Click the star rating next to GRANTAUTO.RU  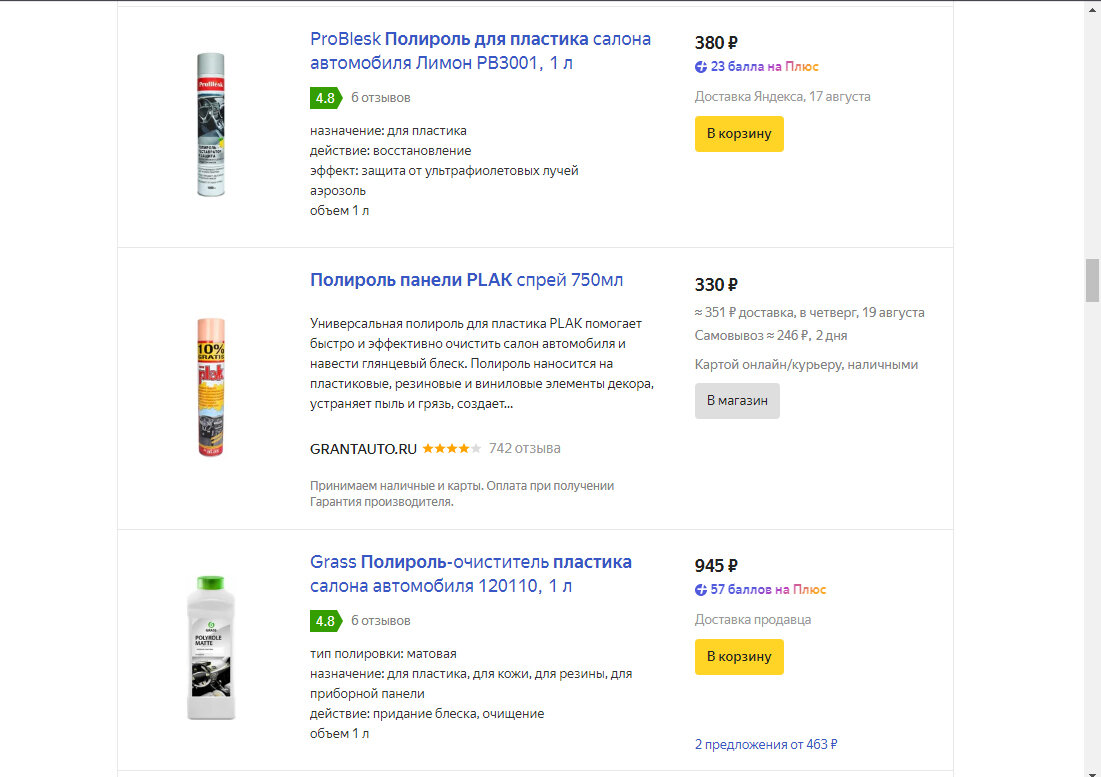(x=450, y=448)
